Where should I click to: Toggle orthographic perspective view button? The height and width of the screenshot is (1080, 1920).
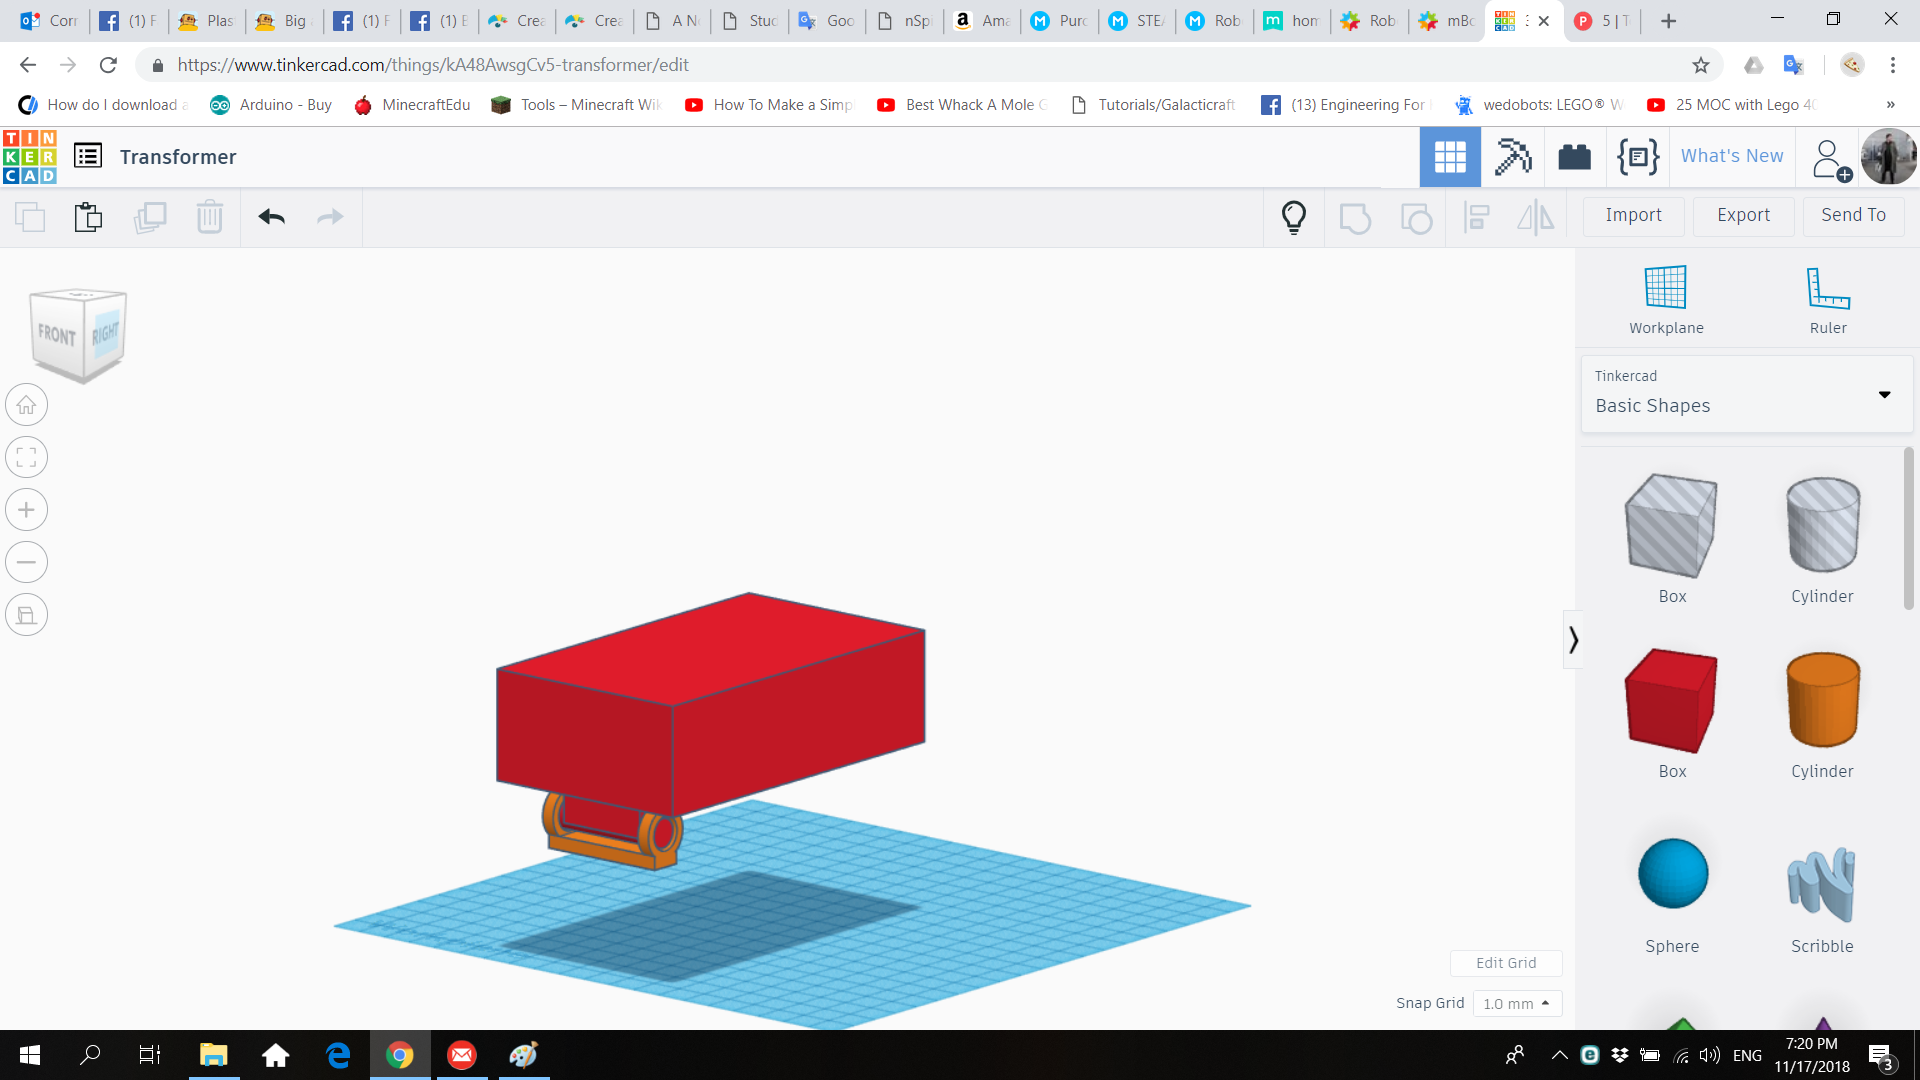(x=27, y=615)
